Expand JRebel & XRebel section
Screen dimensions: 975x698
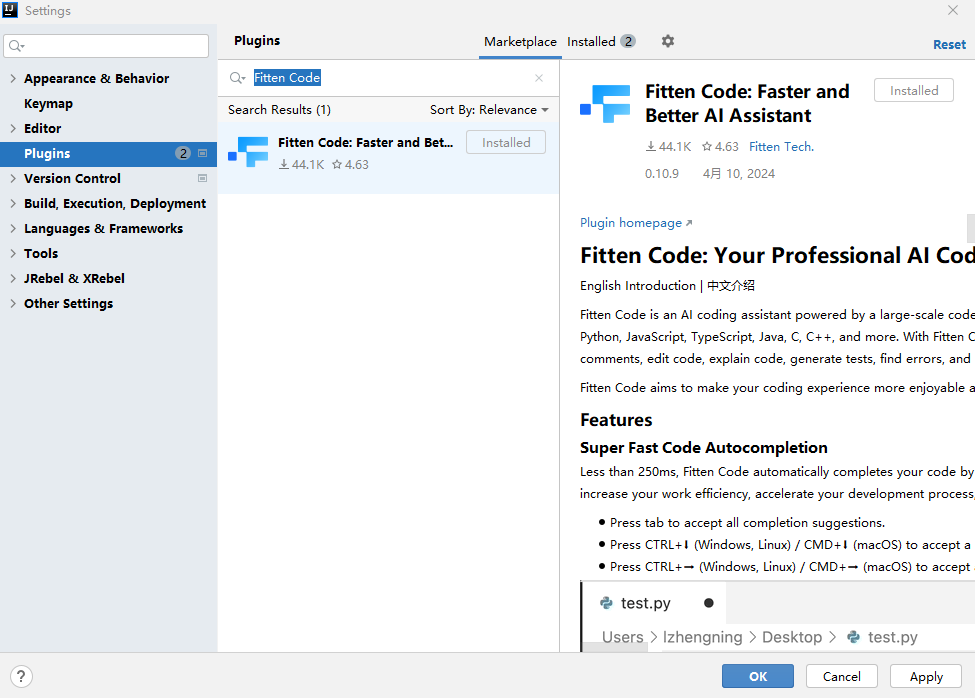click(13, 278)
